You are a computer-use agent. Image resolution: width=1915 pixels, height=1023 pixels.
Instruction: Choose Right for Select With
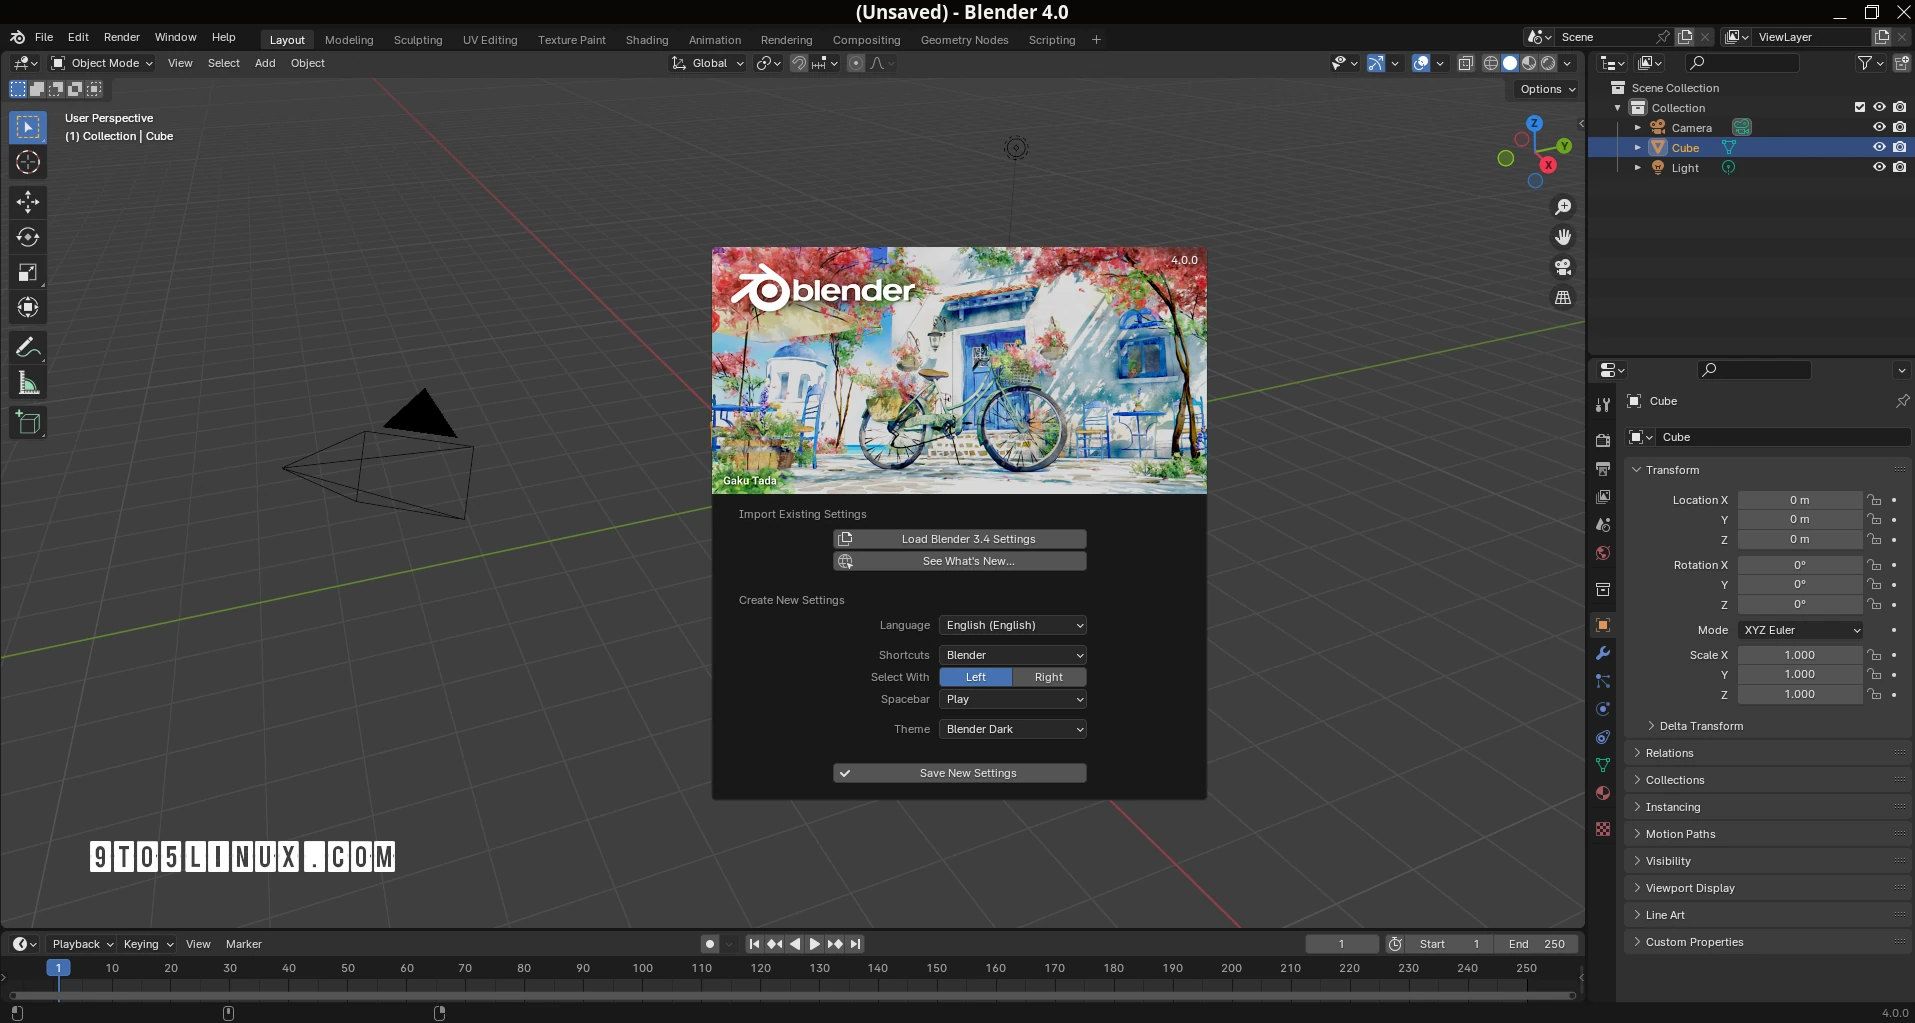point(1049,677)
